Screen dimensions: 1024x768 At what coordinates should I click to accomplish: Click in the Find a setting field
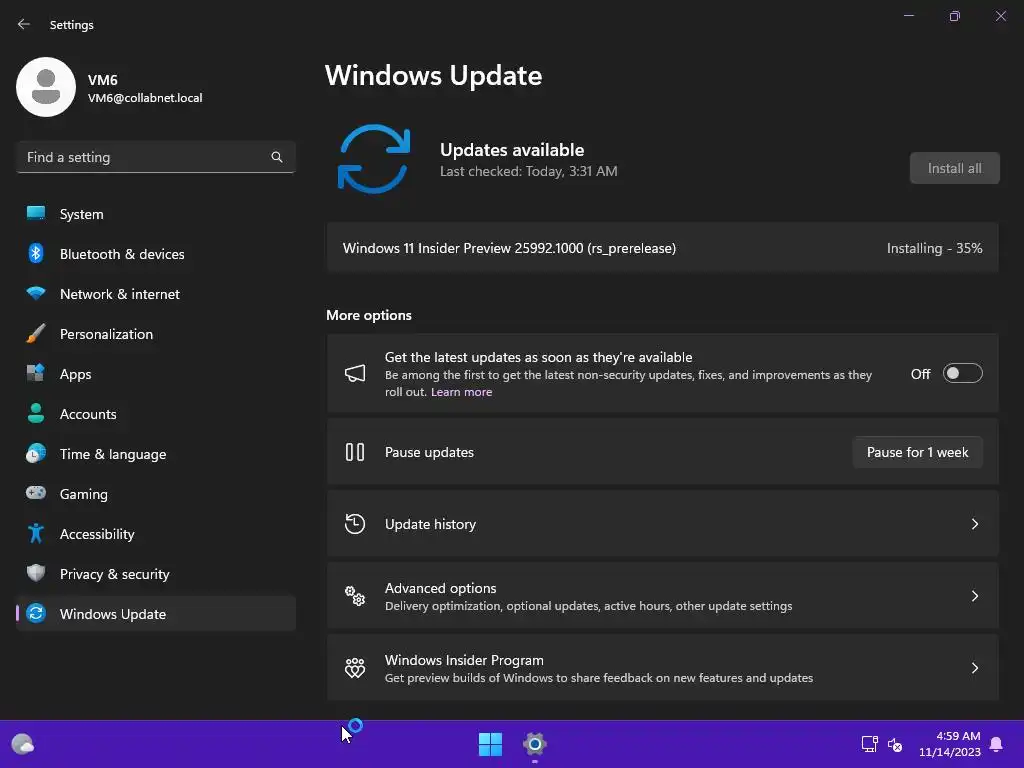[155, 157]
